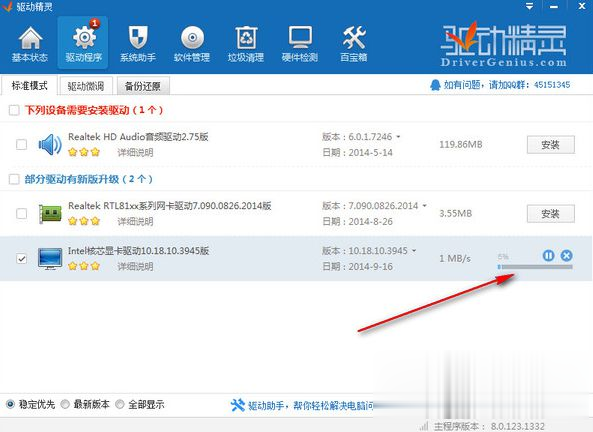Click the 119.86MB file size text
Viewport: 593px width, 432px height.
[461, 145]
